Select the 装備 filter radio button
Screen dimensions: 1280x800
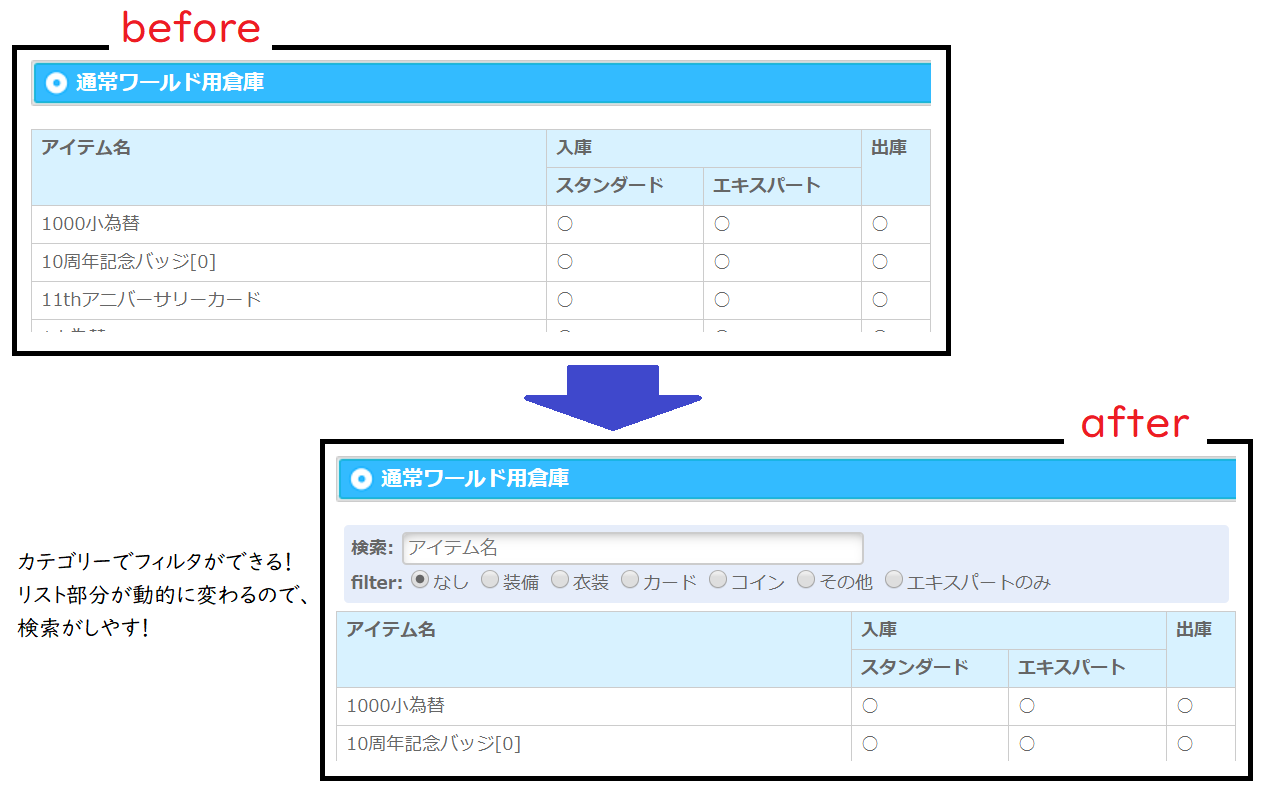click(x=490, y=579)
